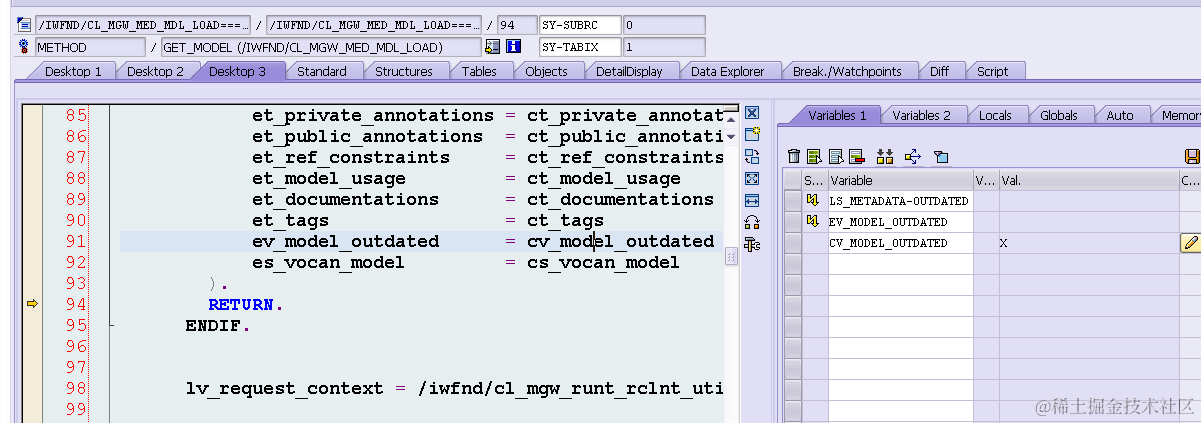Click the program document icon in header

(x=24, y=23)
